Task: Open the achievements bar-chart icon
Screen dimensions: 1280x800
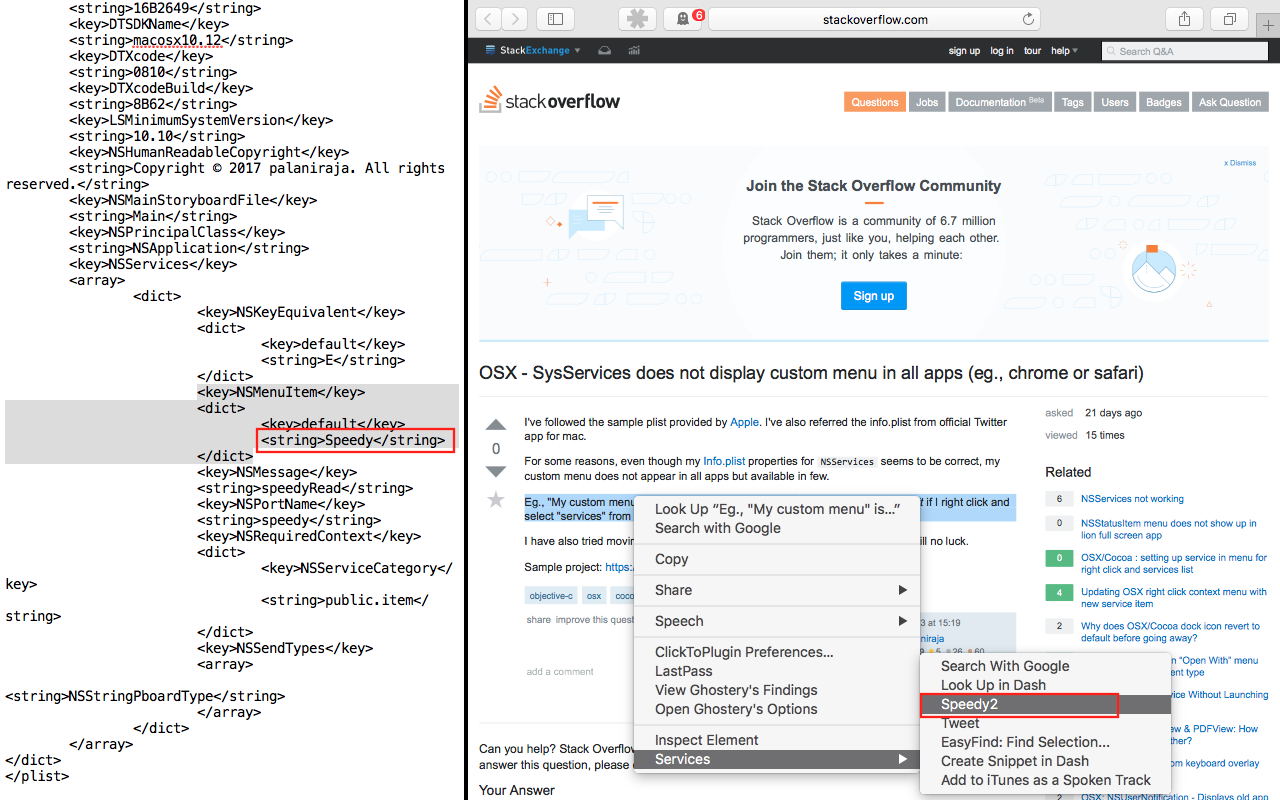Action: point(634,51)
